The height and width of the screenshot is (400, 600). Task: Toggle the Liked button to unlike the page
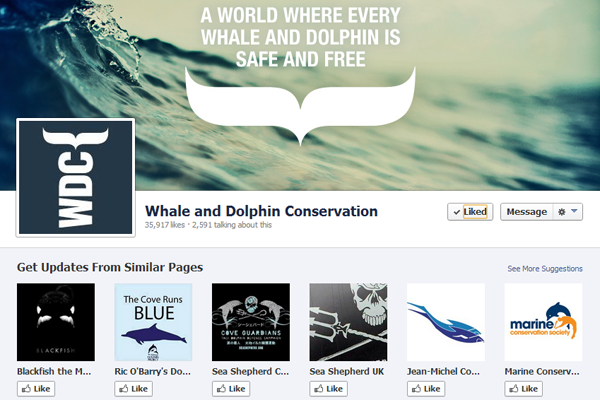[470, 212]
